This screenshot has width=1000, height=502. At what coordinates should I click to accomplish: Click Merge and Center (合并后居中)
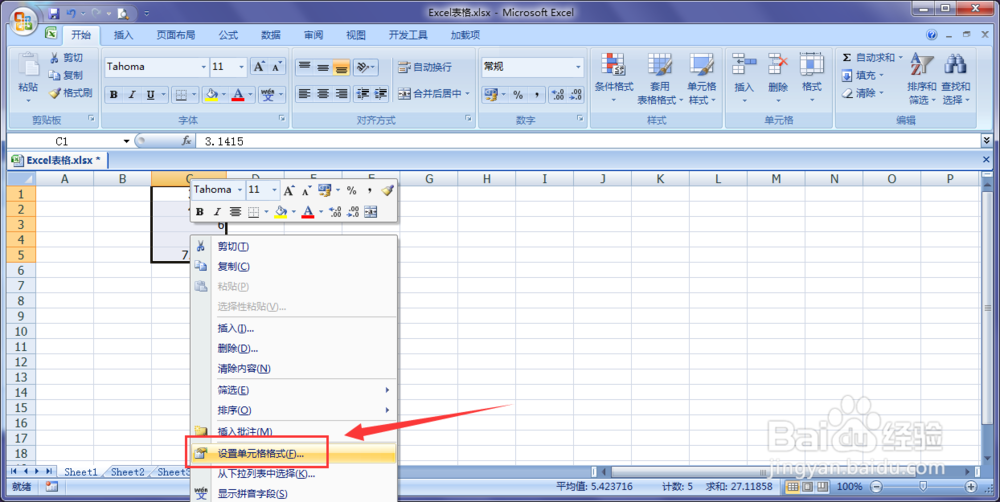tap(434, 94)
